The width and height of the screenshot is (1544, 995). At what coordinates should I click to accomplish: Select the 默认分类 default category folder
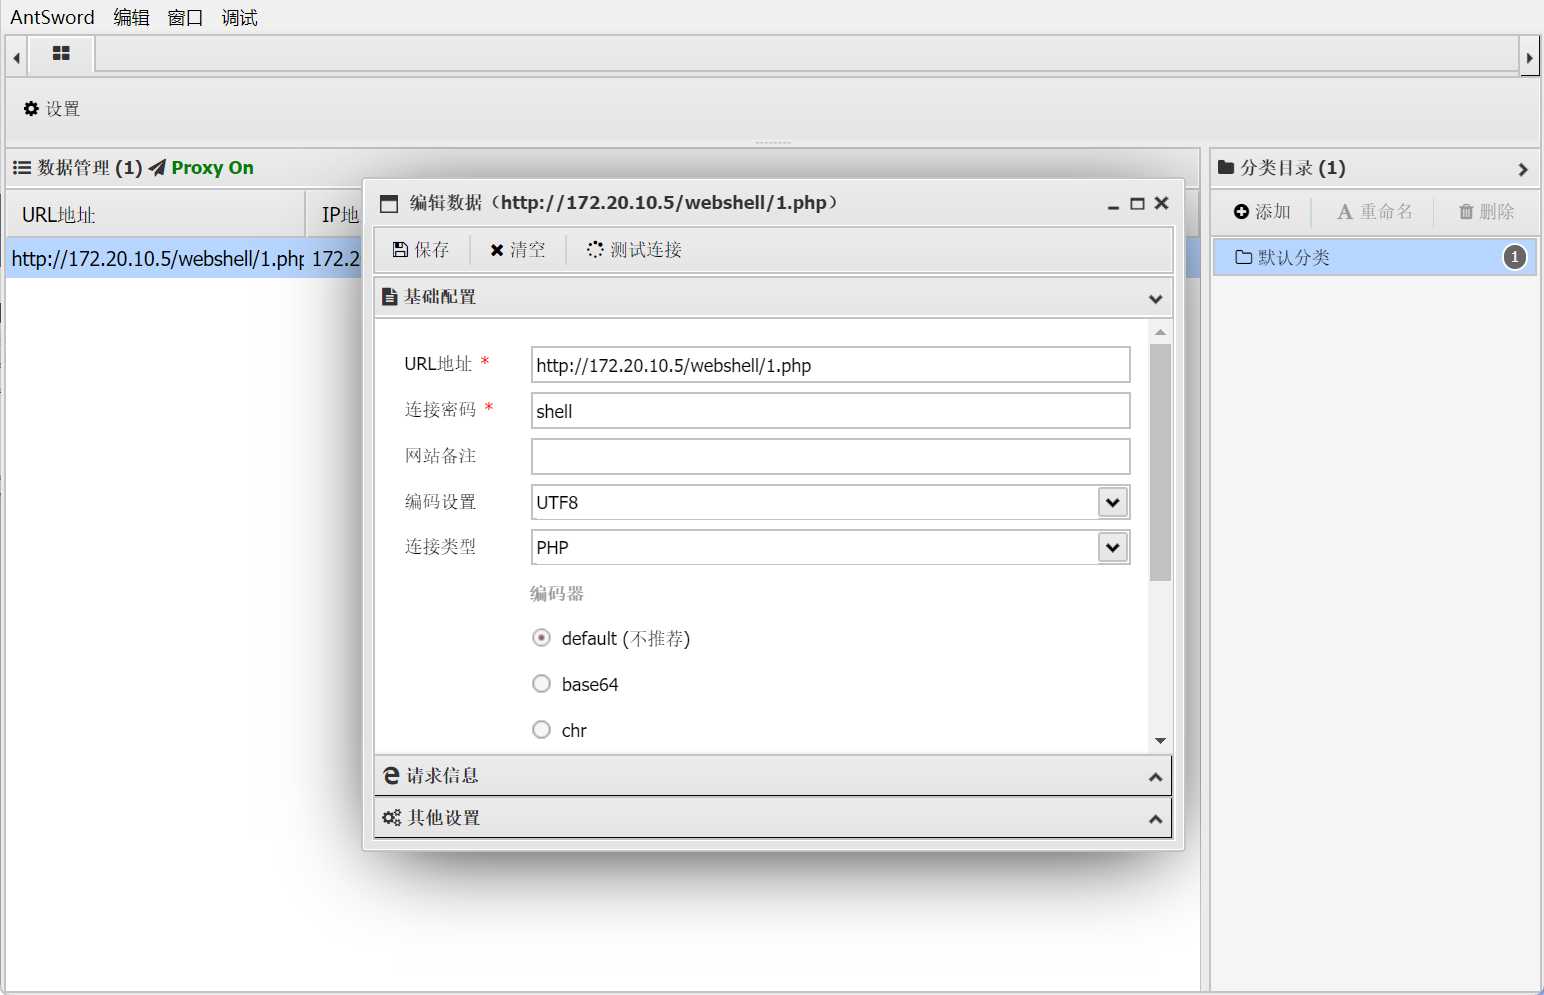click(1293, 258)
